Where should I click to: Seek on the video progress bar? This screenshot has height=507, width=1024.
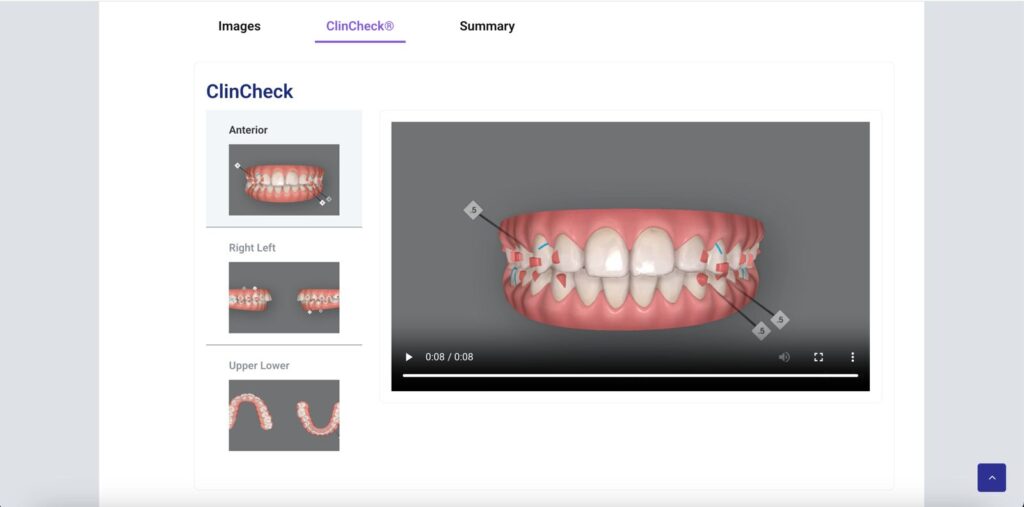630,375
